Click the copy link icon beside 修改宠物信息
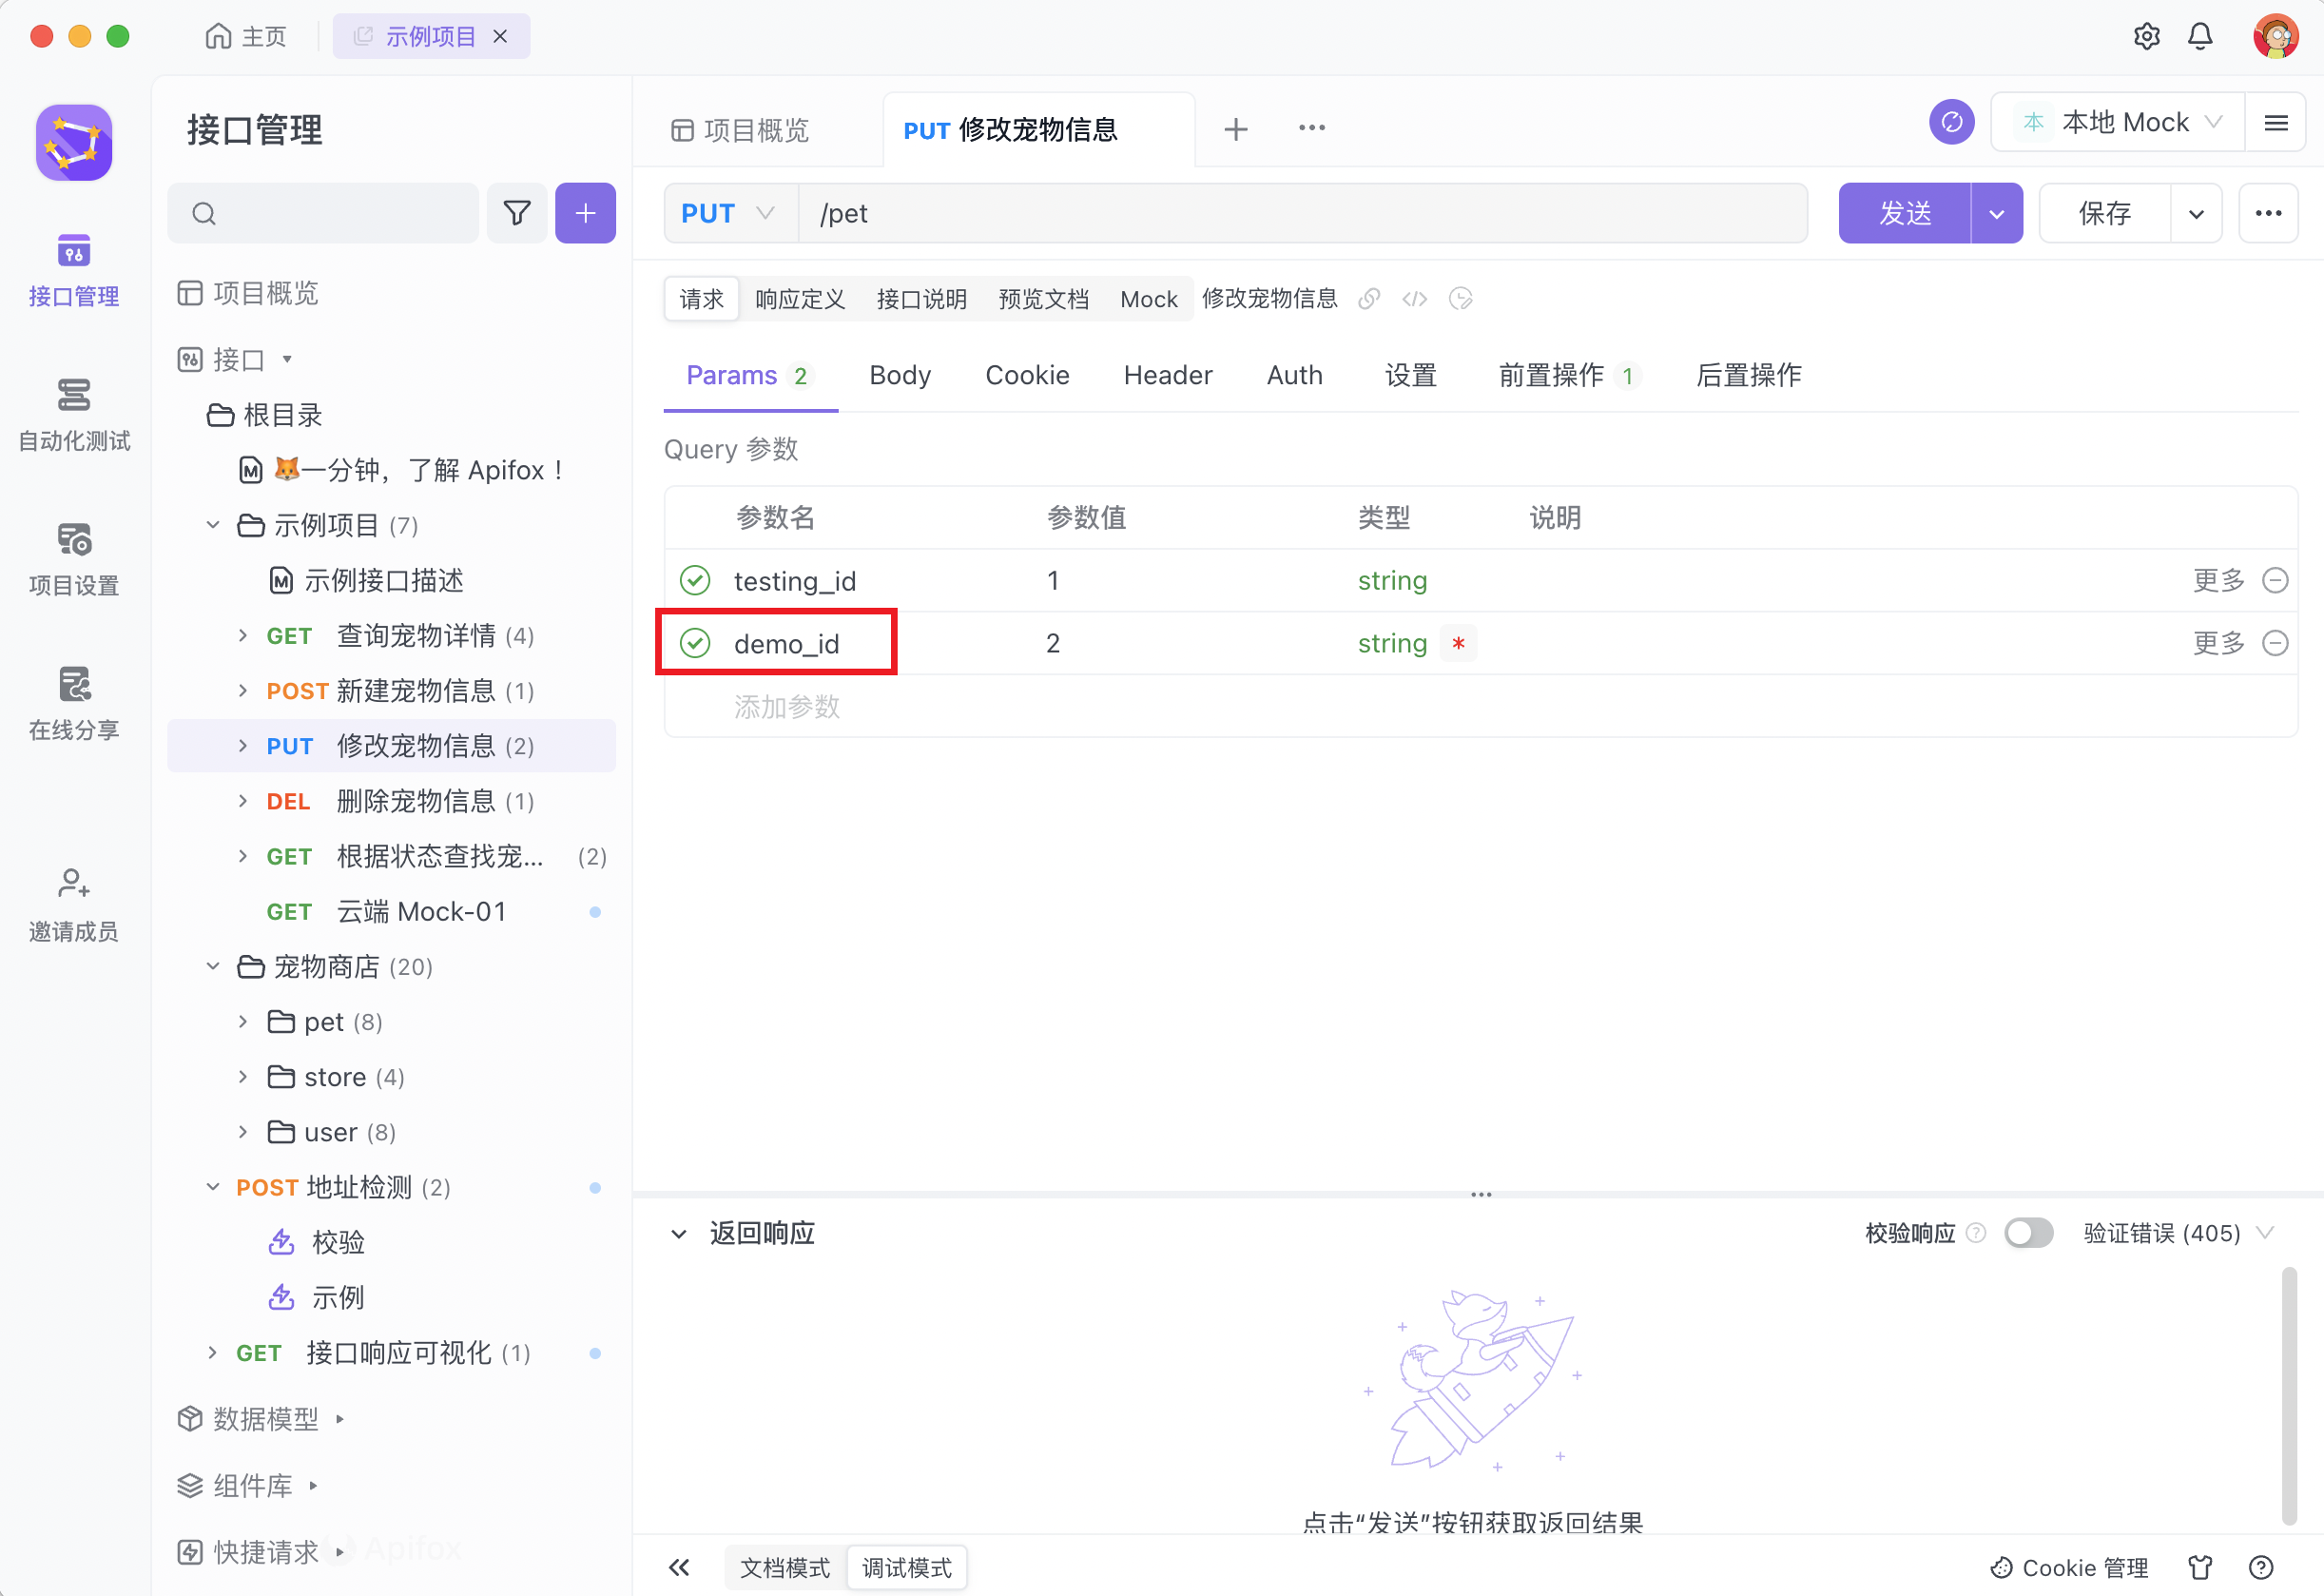Viewport: 2324px width, 1596px height. [x=1369, y=299]
